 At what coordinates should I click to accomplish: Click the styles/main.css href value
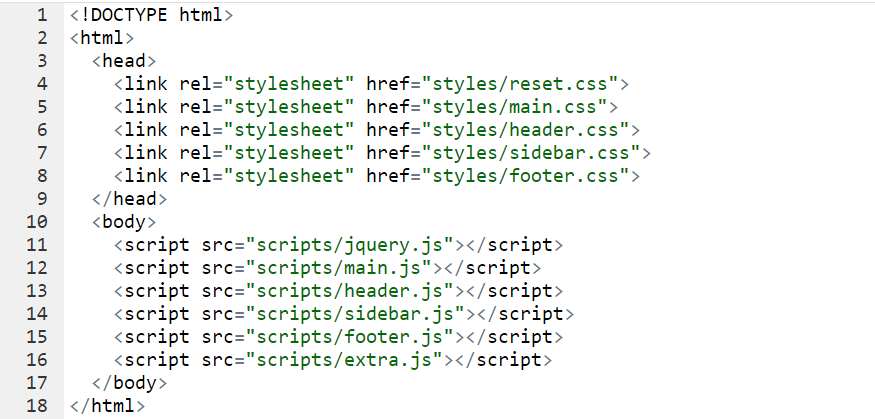521,107
